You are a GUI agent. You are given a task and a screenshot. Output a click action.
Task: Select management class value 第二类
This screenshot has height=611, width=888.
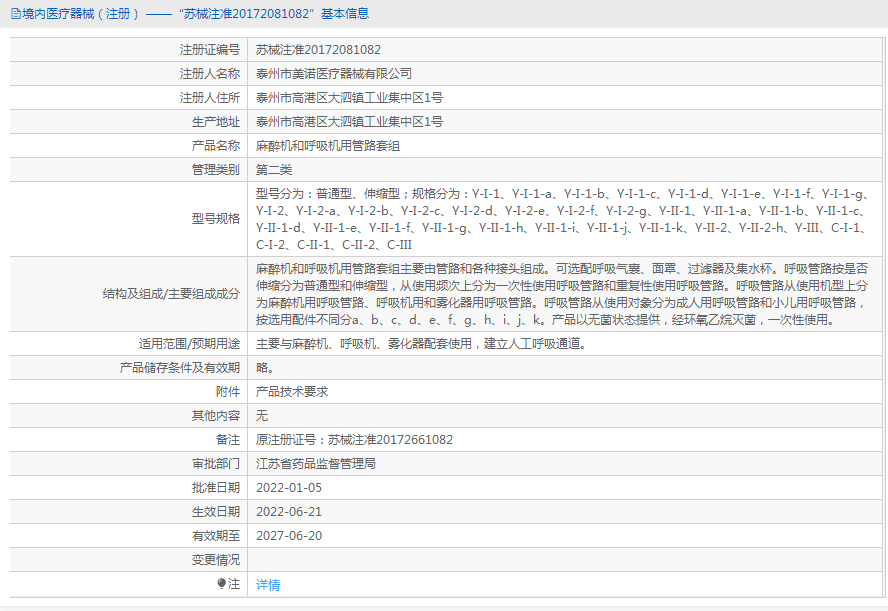[x=274, y=170]
